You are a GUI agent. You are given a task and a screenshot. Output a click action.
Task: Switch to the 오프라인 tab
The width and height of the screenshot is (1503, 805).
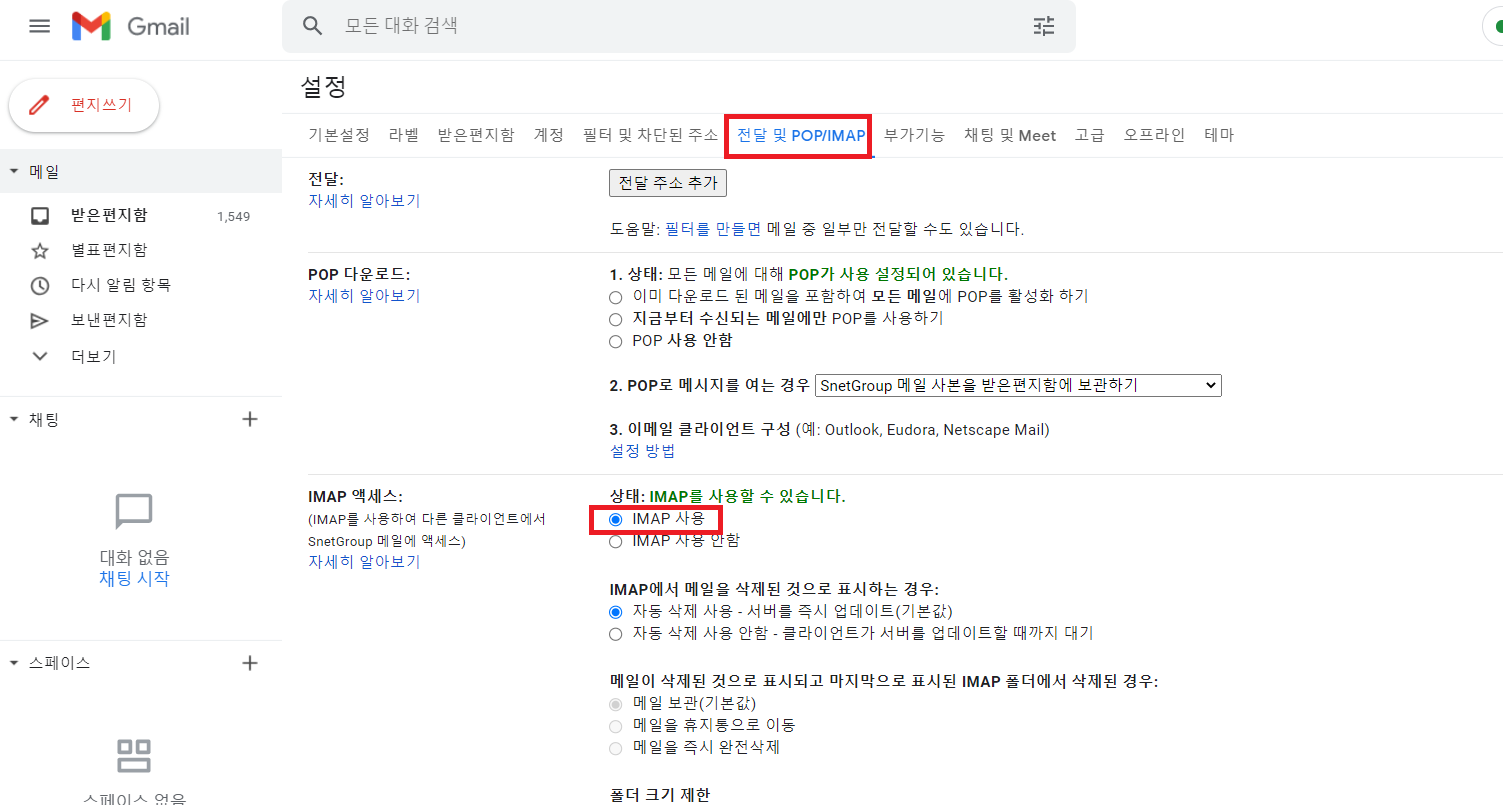(1154, 135)
